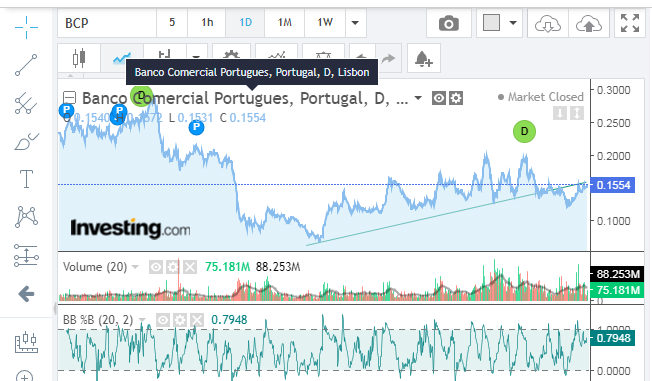Viewport: 652px width, 381px height.
Task: Select the Text annotation tool
Action: point(26,179)
